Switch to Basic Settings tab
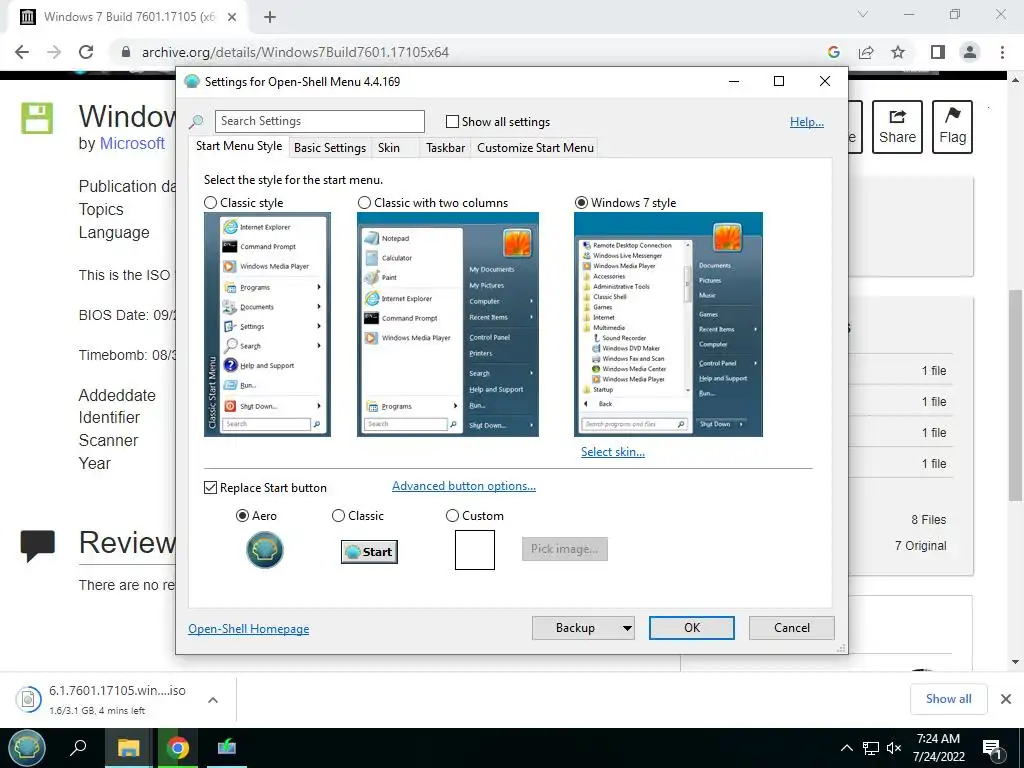Image resolution: width=1024 pixels, height=768 pixels. (x=330, y=148)
